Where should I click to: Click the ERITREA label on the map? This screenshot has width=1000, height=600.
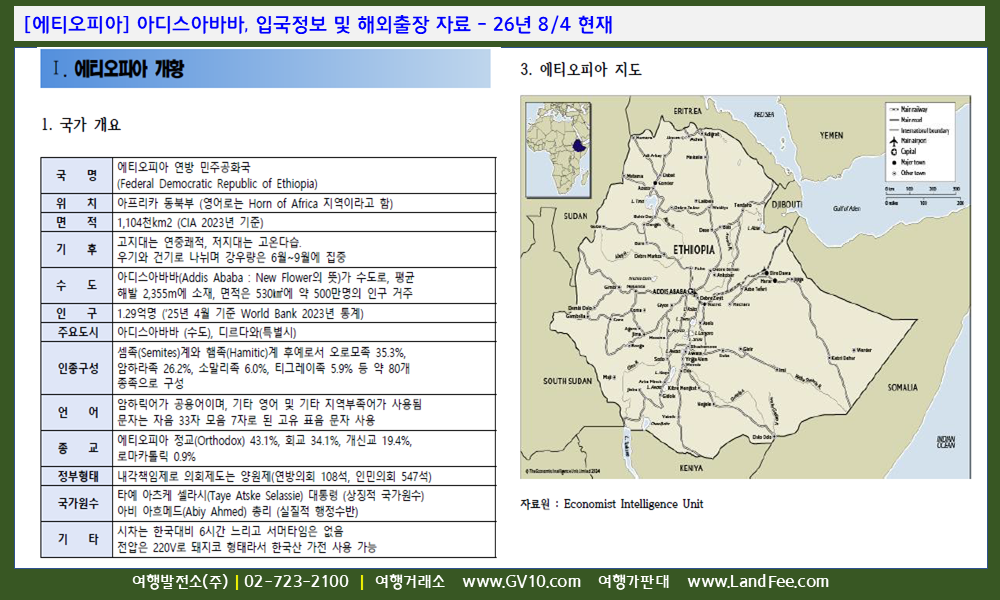688,112
